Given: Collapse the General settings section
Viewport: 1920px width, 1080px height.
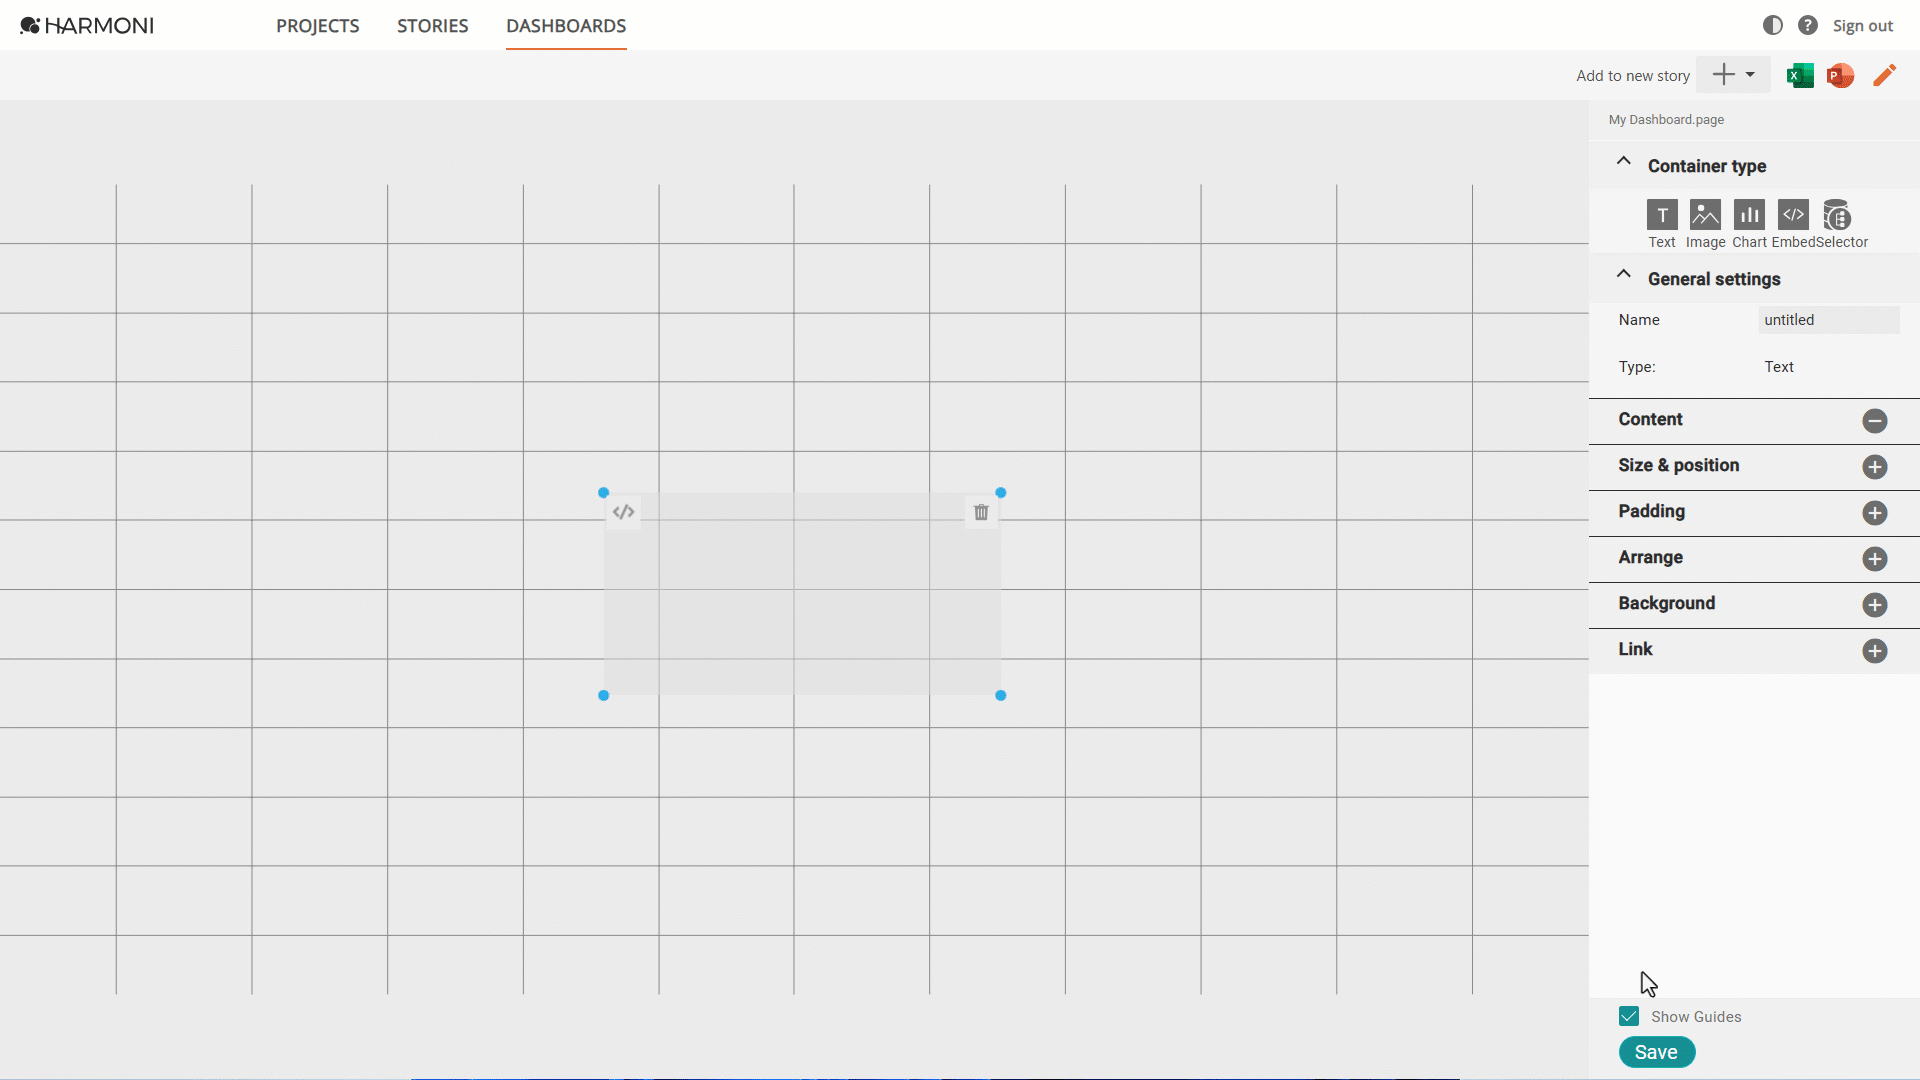Looking at the screenshot, I should click(1624, 276).
